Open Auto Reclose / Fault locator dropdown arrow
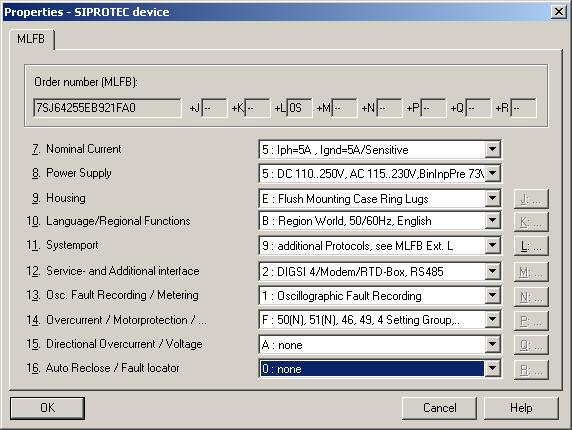Image resolution: width=572 pixels, height=430 pixels. coord(492,368)
